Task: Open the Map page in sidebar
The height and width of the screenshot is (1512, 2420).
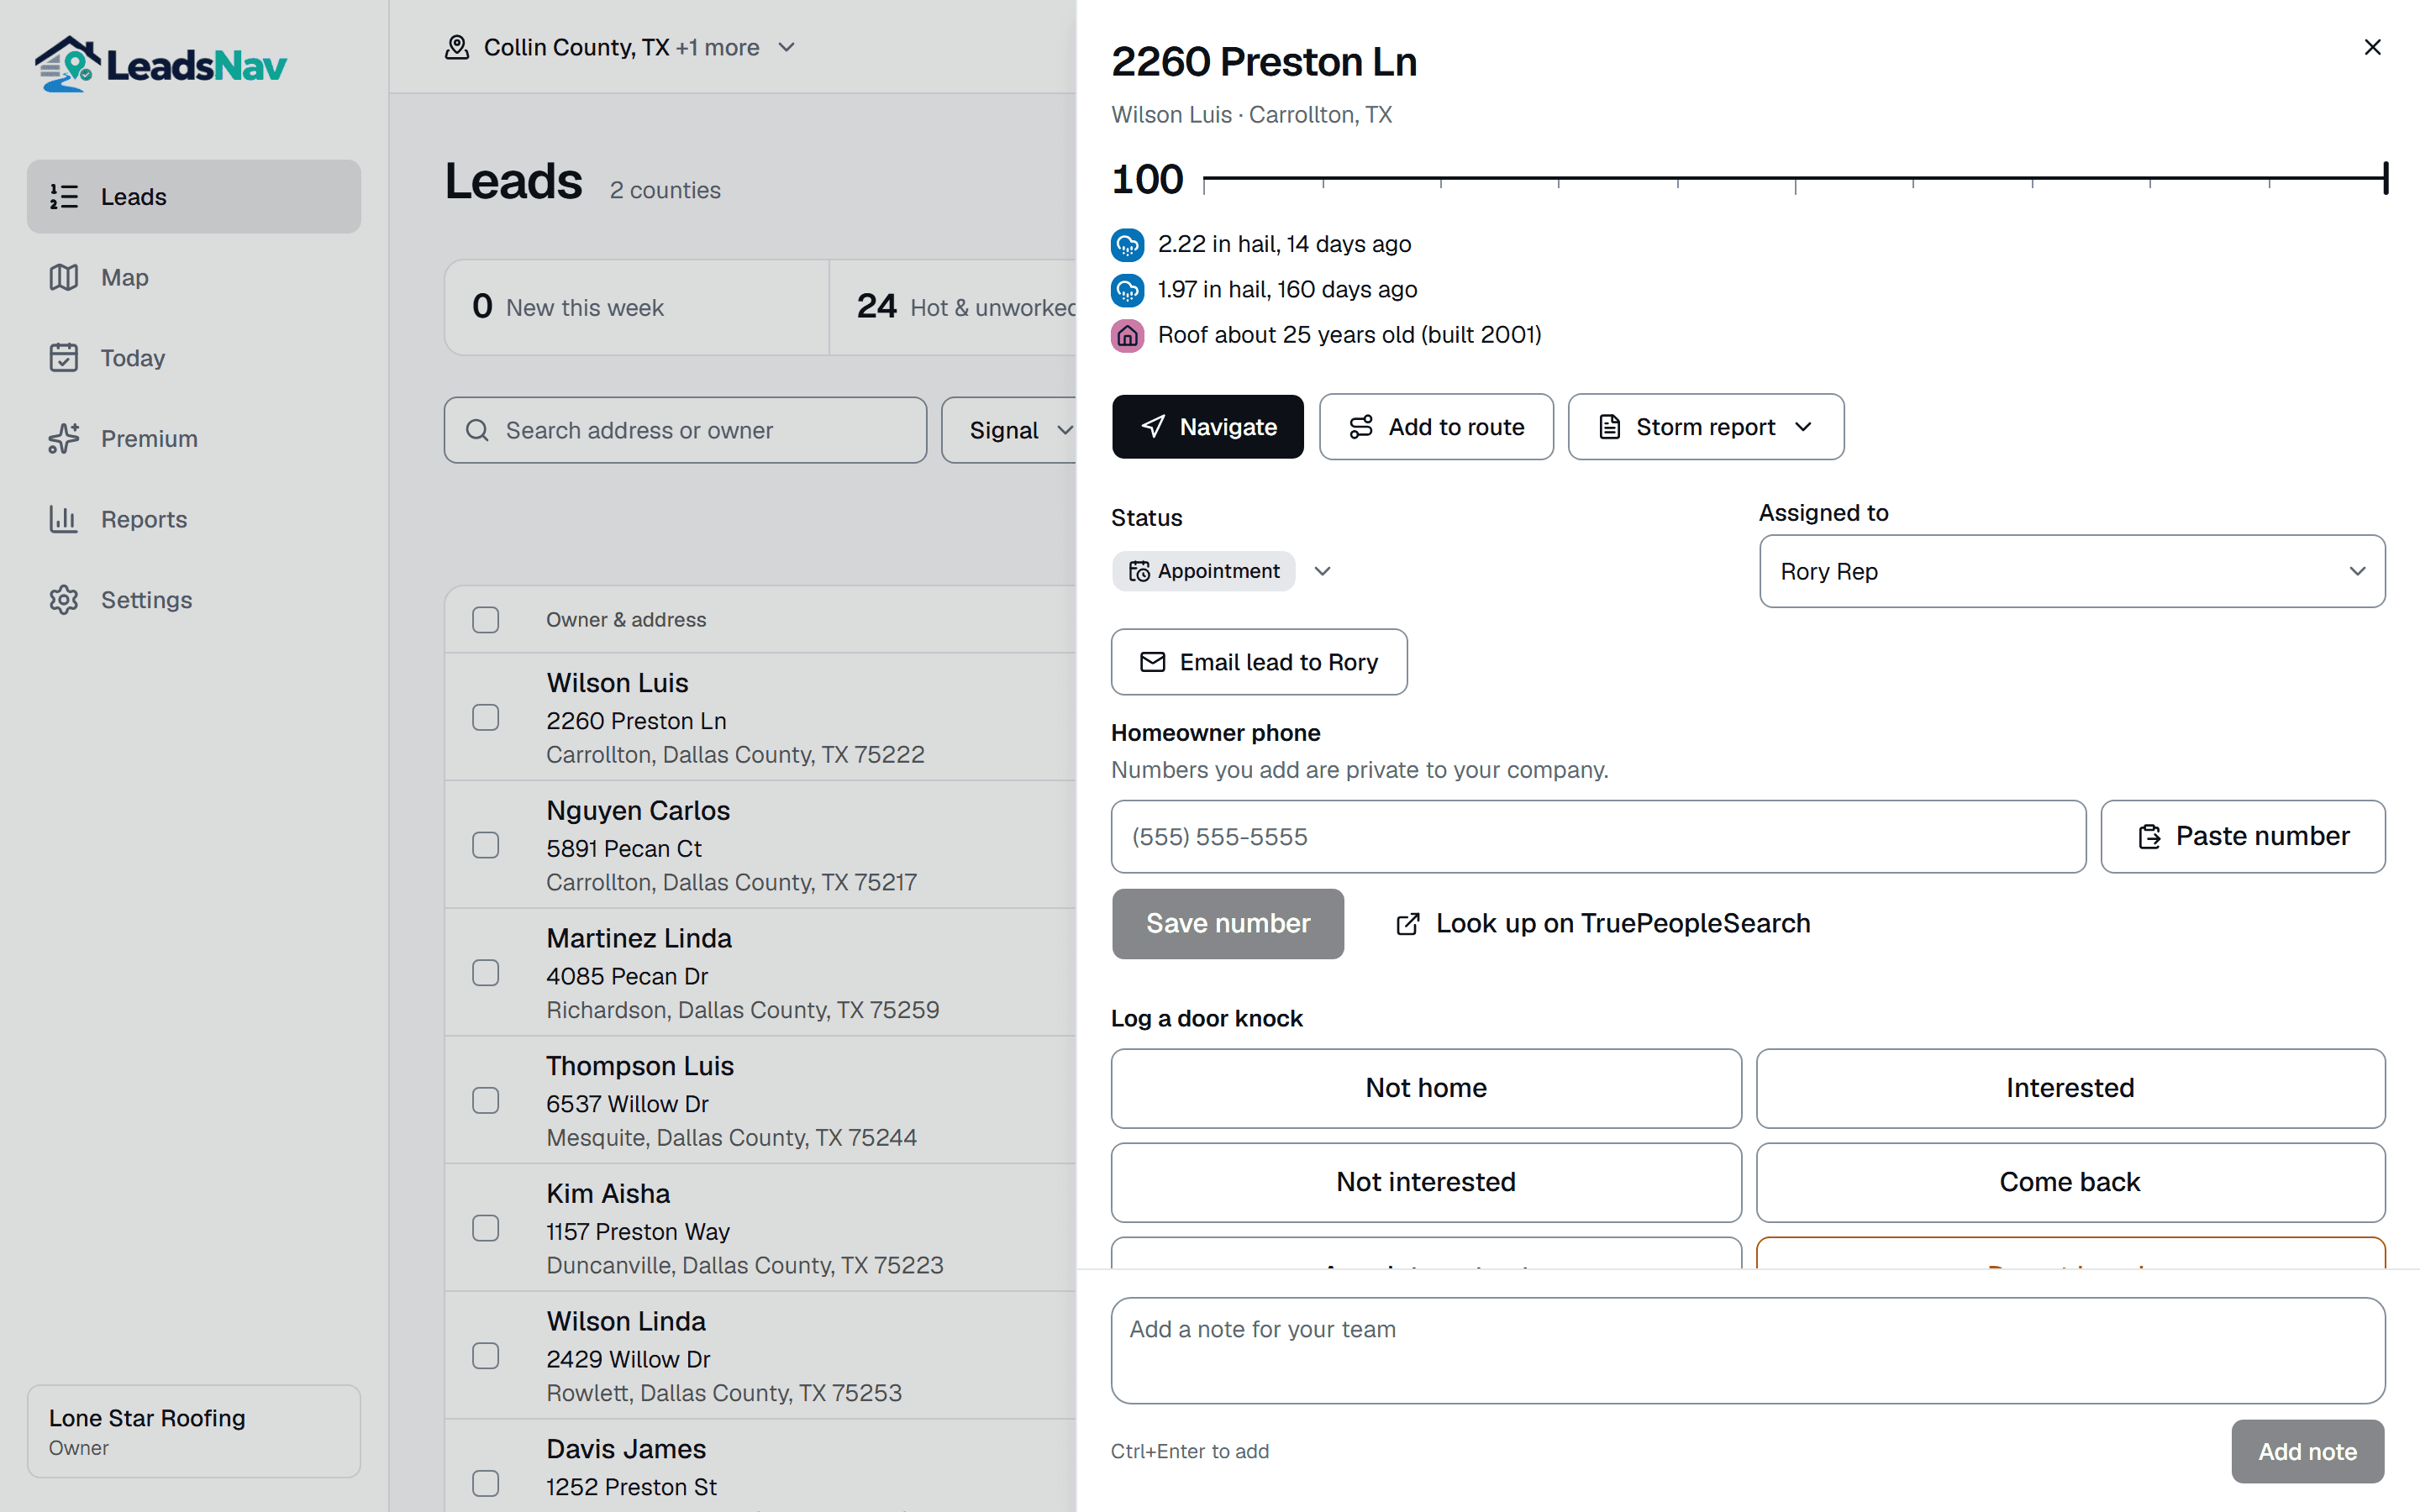Action: [x=194, y=277]
